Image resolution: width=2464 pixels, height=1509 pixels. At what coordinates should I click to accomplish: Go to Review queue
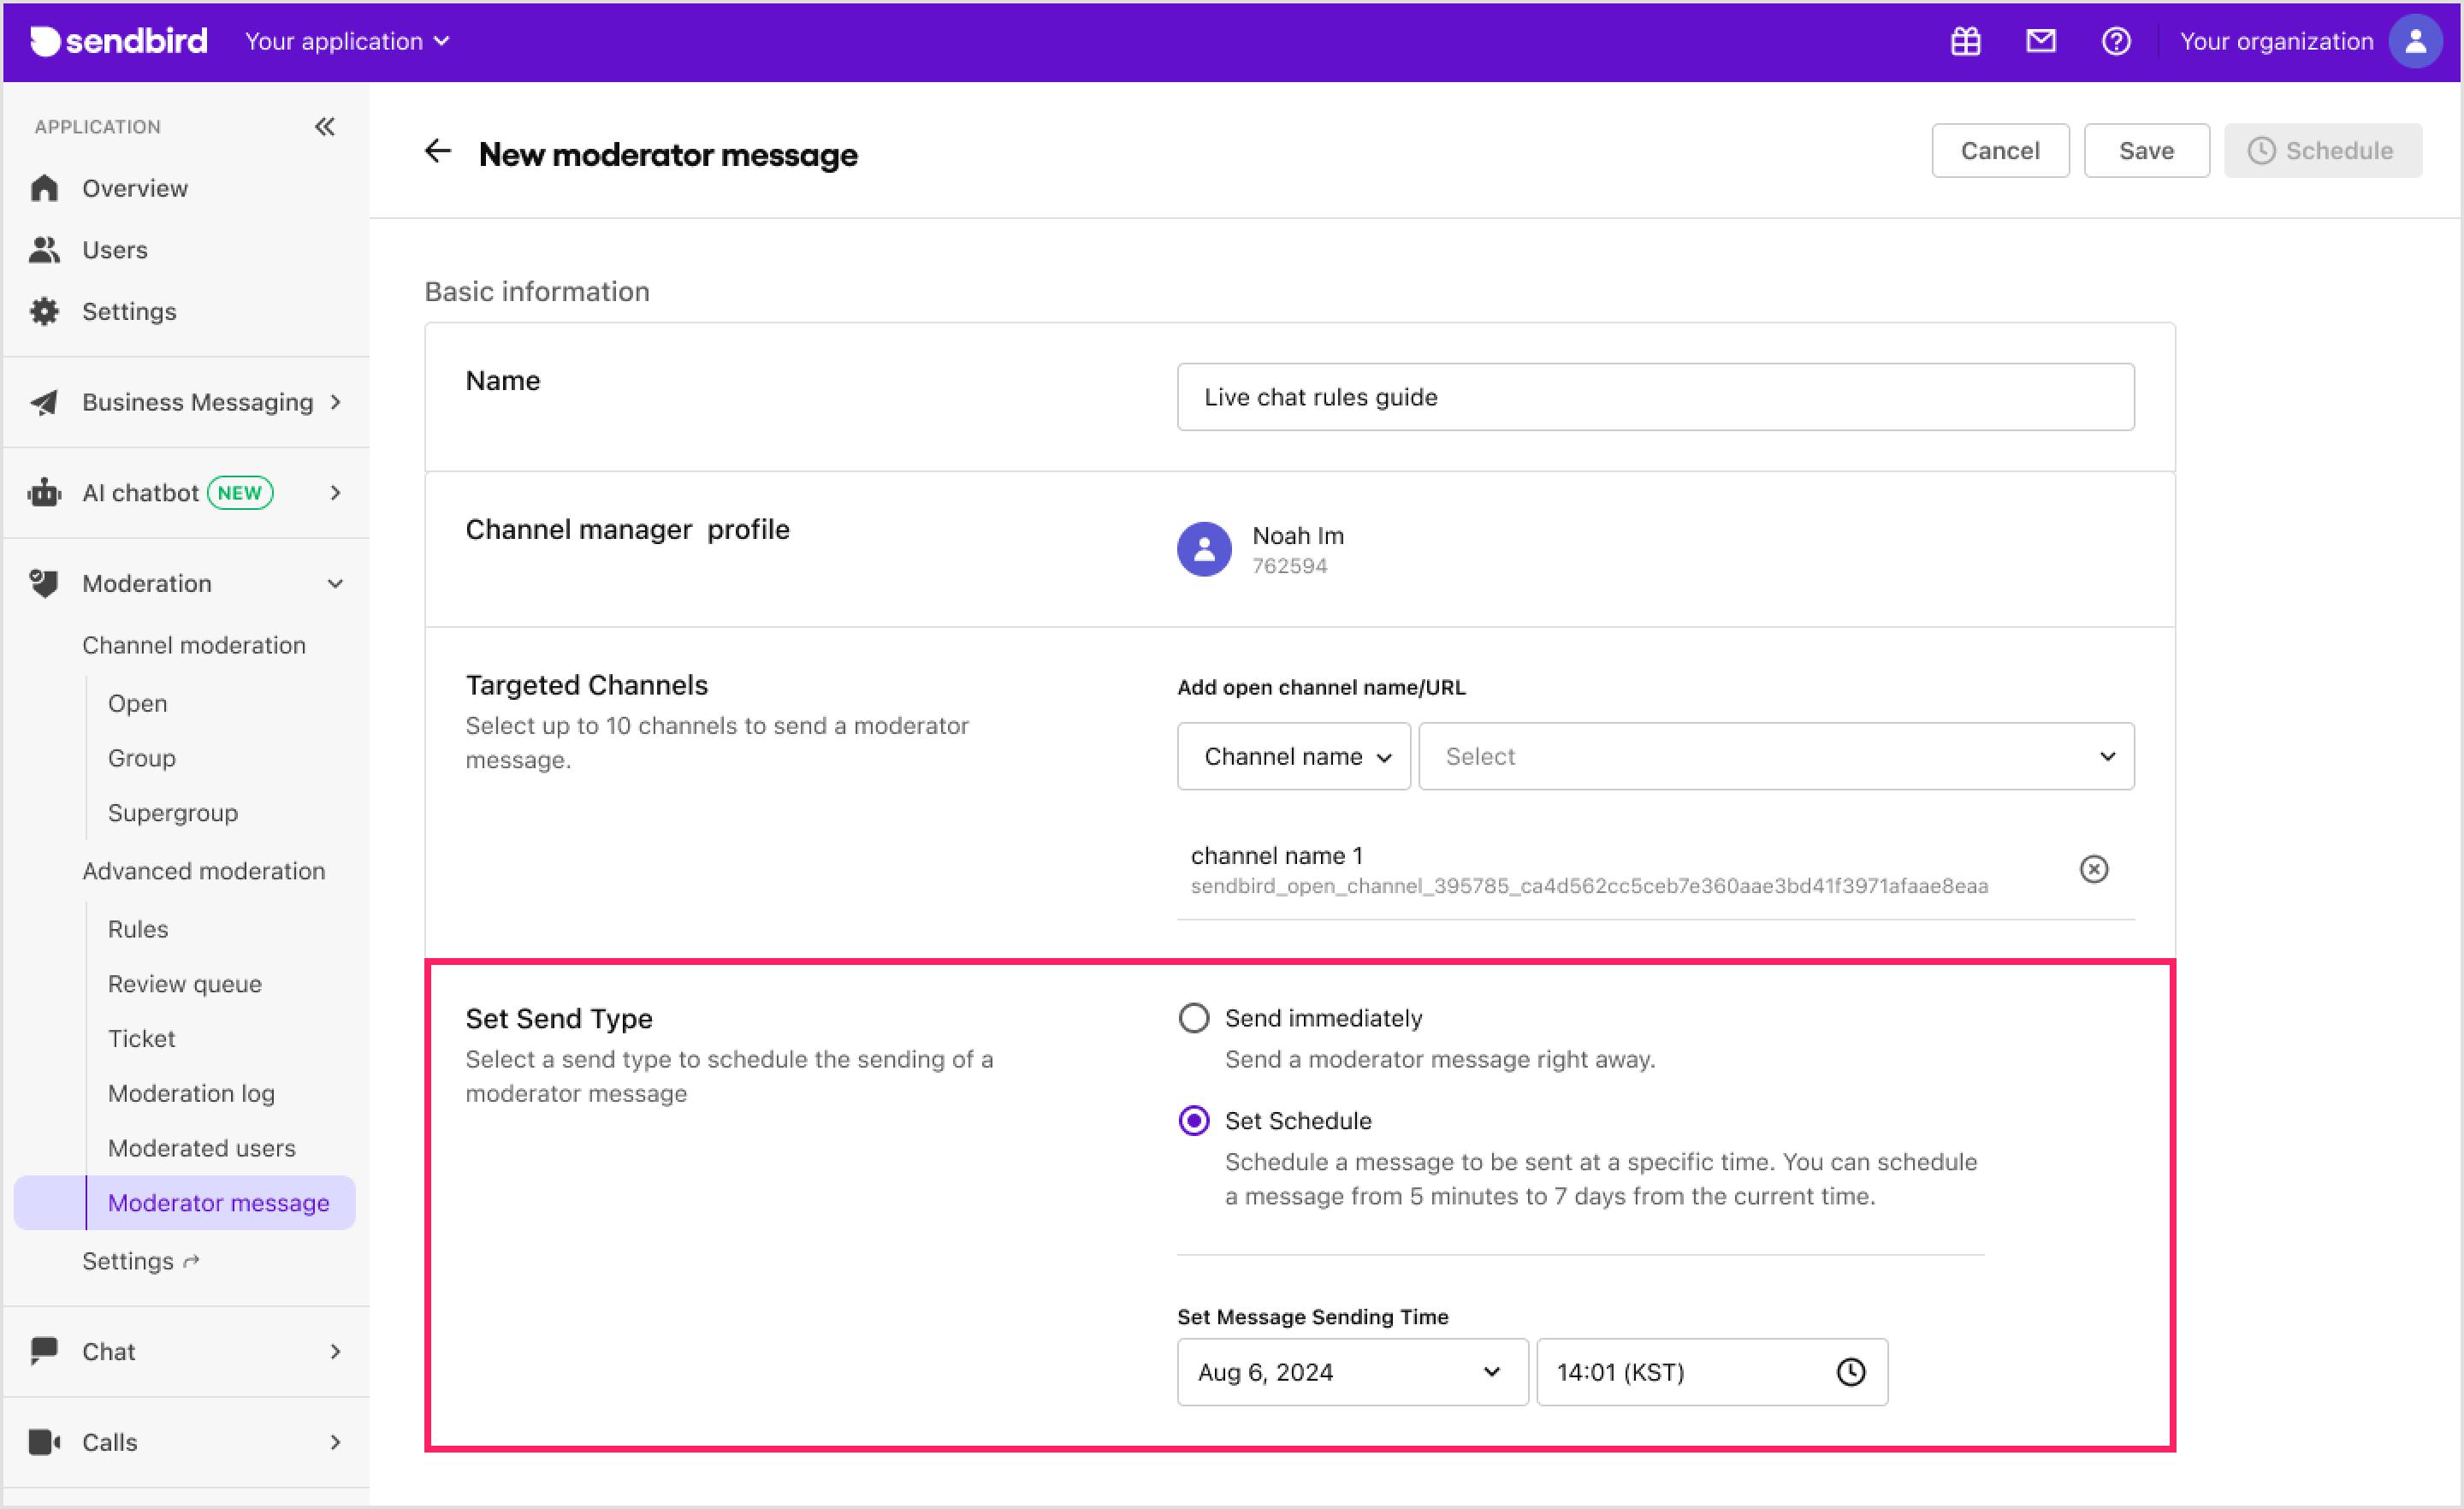(x=185, y=984)
